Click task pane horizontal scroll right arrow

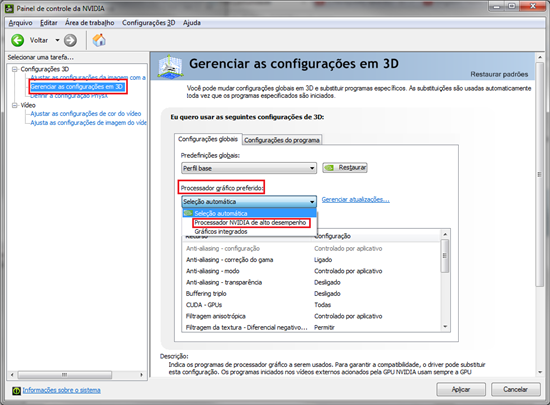tap(141, 375)
